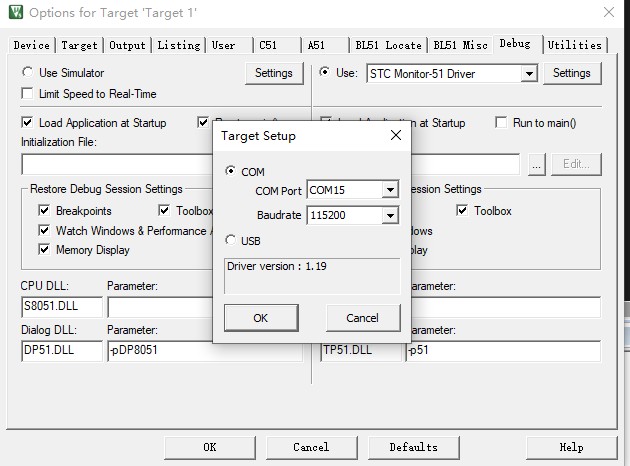This screenshot has height=466, width=630.
Task: Select the Use driver radio button
Action: point(324,72)
